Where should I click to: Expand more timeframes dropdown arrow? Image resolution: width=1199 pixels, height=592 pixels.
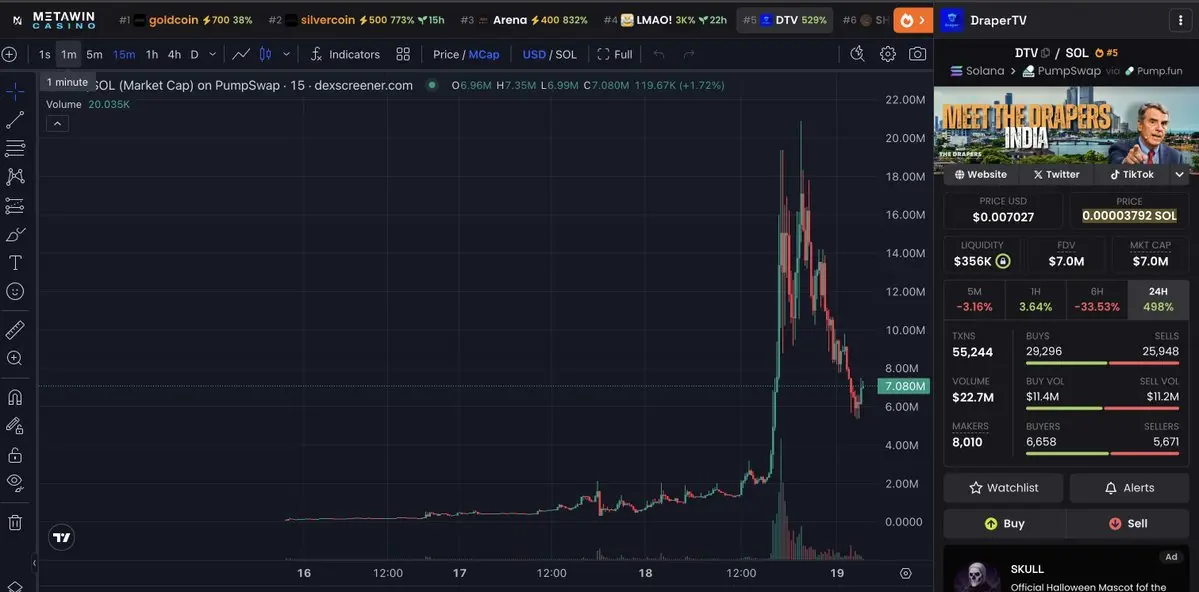click(213, 54)
